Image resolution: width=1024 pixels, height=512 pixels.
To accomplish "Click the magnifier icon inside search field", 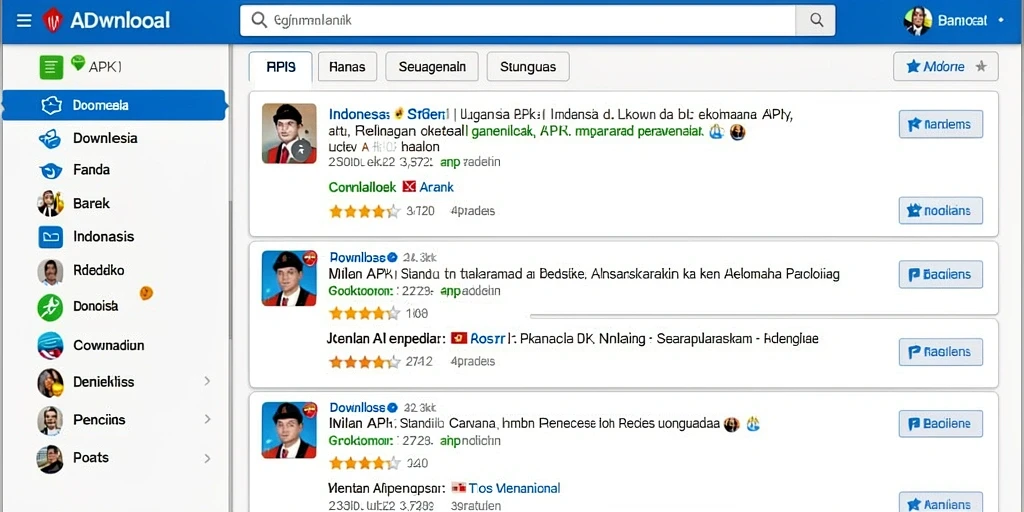I will click(259, 20).
